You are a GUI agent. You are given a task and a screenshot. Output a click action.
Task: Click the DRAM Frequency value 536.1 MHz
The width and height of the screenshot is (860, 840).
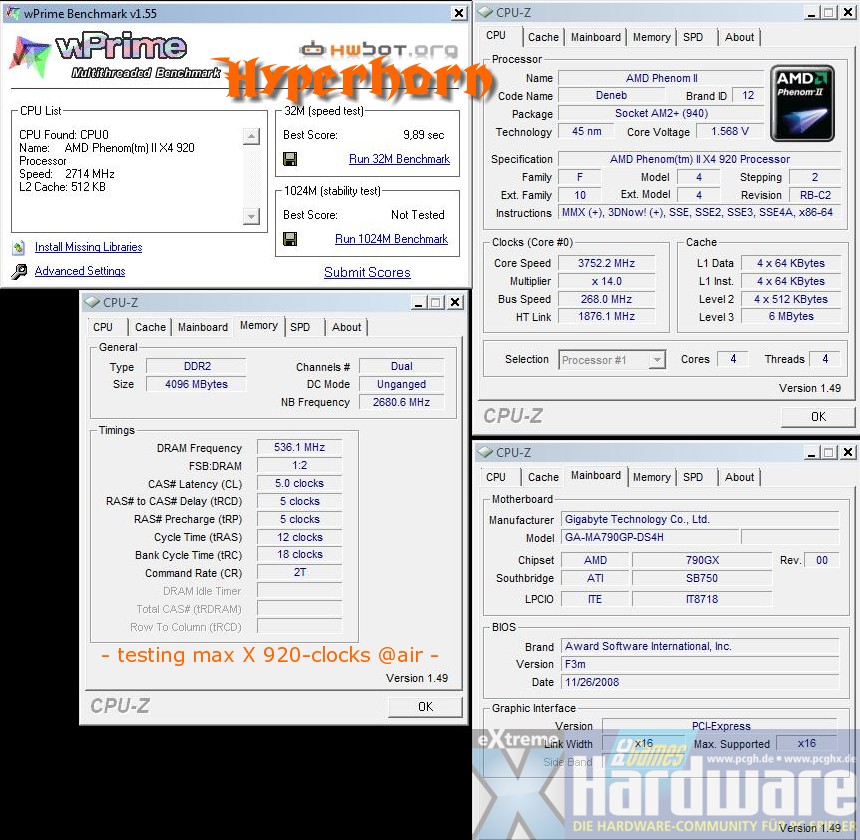pos(299,447)
